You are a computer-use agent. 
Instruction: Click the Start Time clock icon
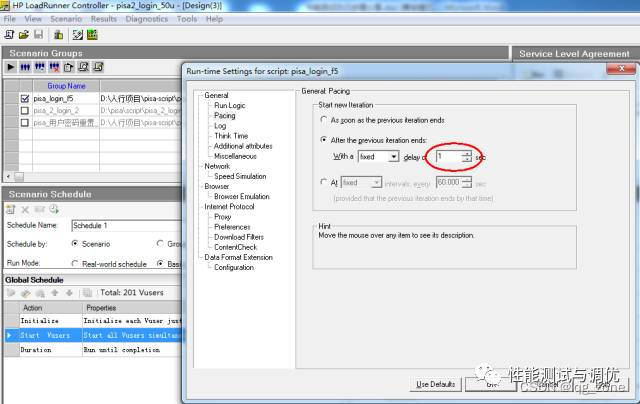click(x=54, y=209)
